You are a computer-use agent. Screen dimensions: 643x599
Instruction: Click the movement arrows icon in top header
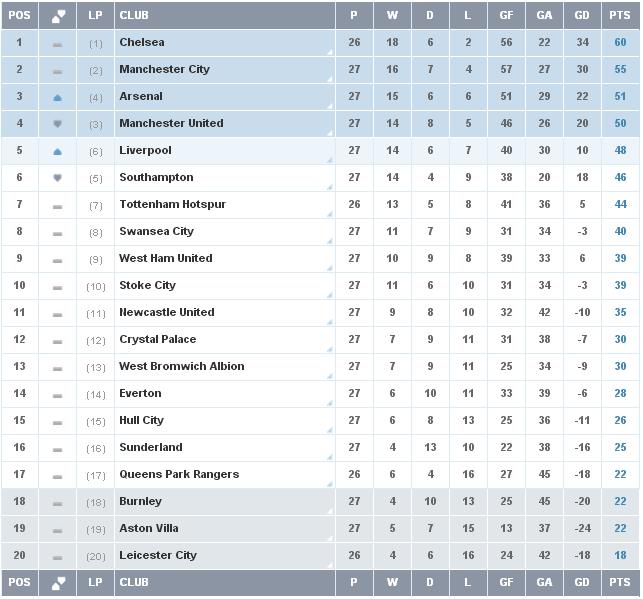pos(58,16)
